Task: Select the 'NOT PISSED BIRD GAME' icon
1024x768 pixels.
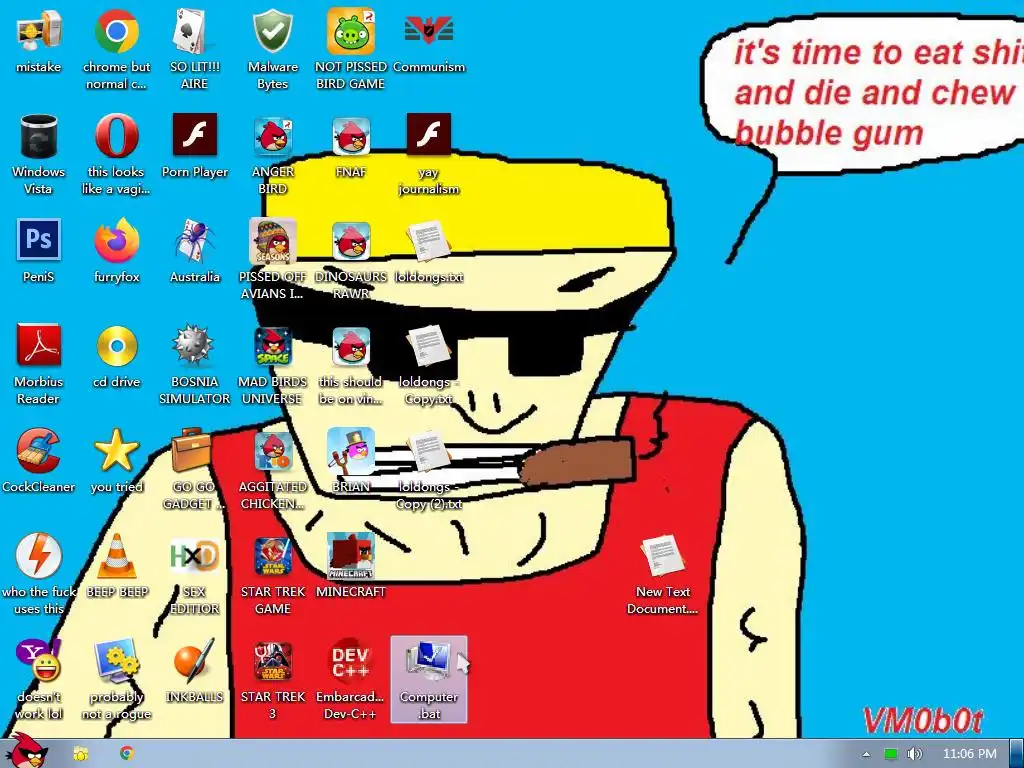Action: point(351,49)
